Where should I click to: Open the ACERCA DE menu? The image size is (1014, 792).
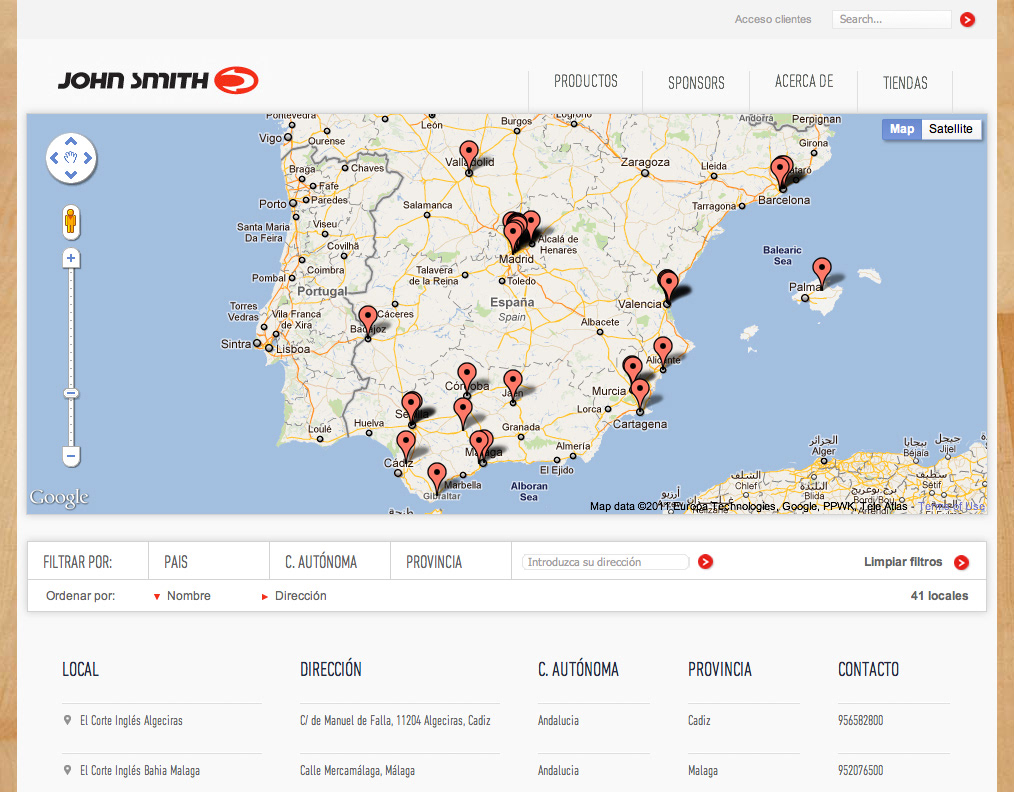(x=804, y=81)
